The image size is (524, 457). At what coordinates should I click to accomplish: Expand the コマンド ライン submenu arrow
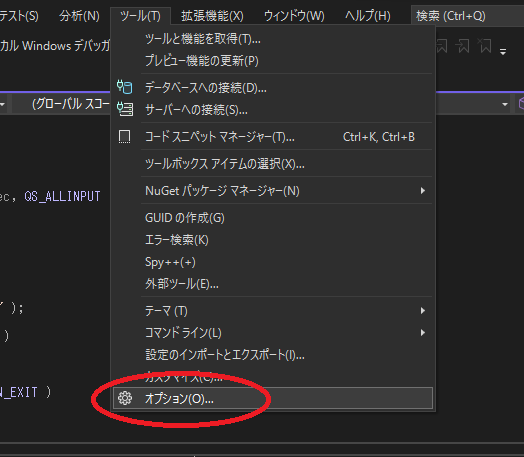(423, 333)
